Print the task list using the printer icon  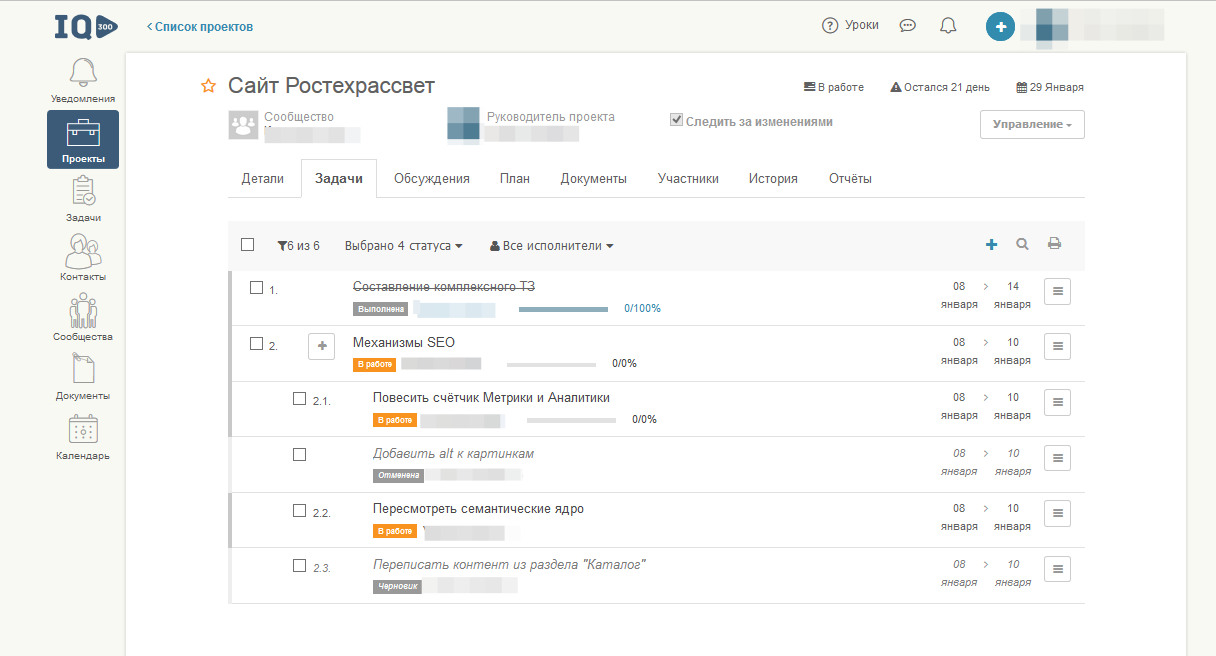tap(1055, 243)
